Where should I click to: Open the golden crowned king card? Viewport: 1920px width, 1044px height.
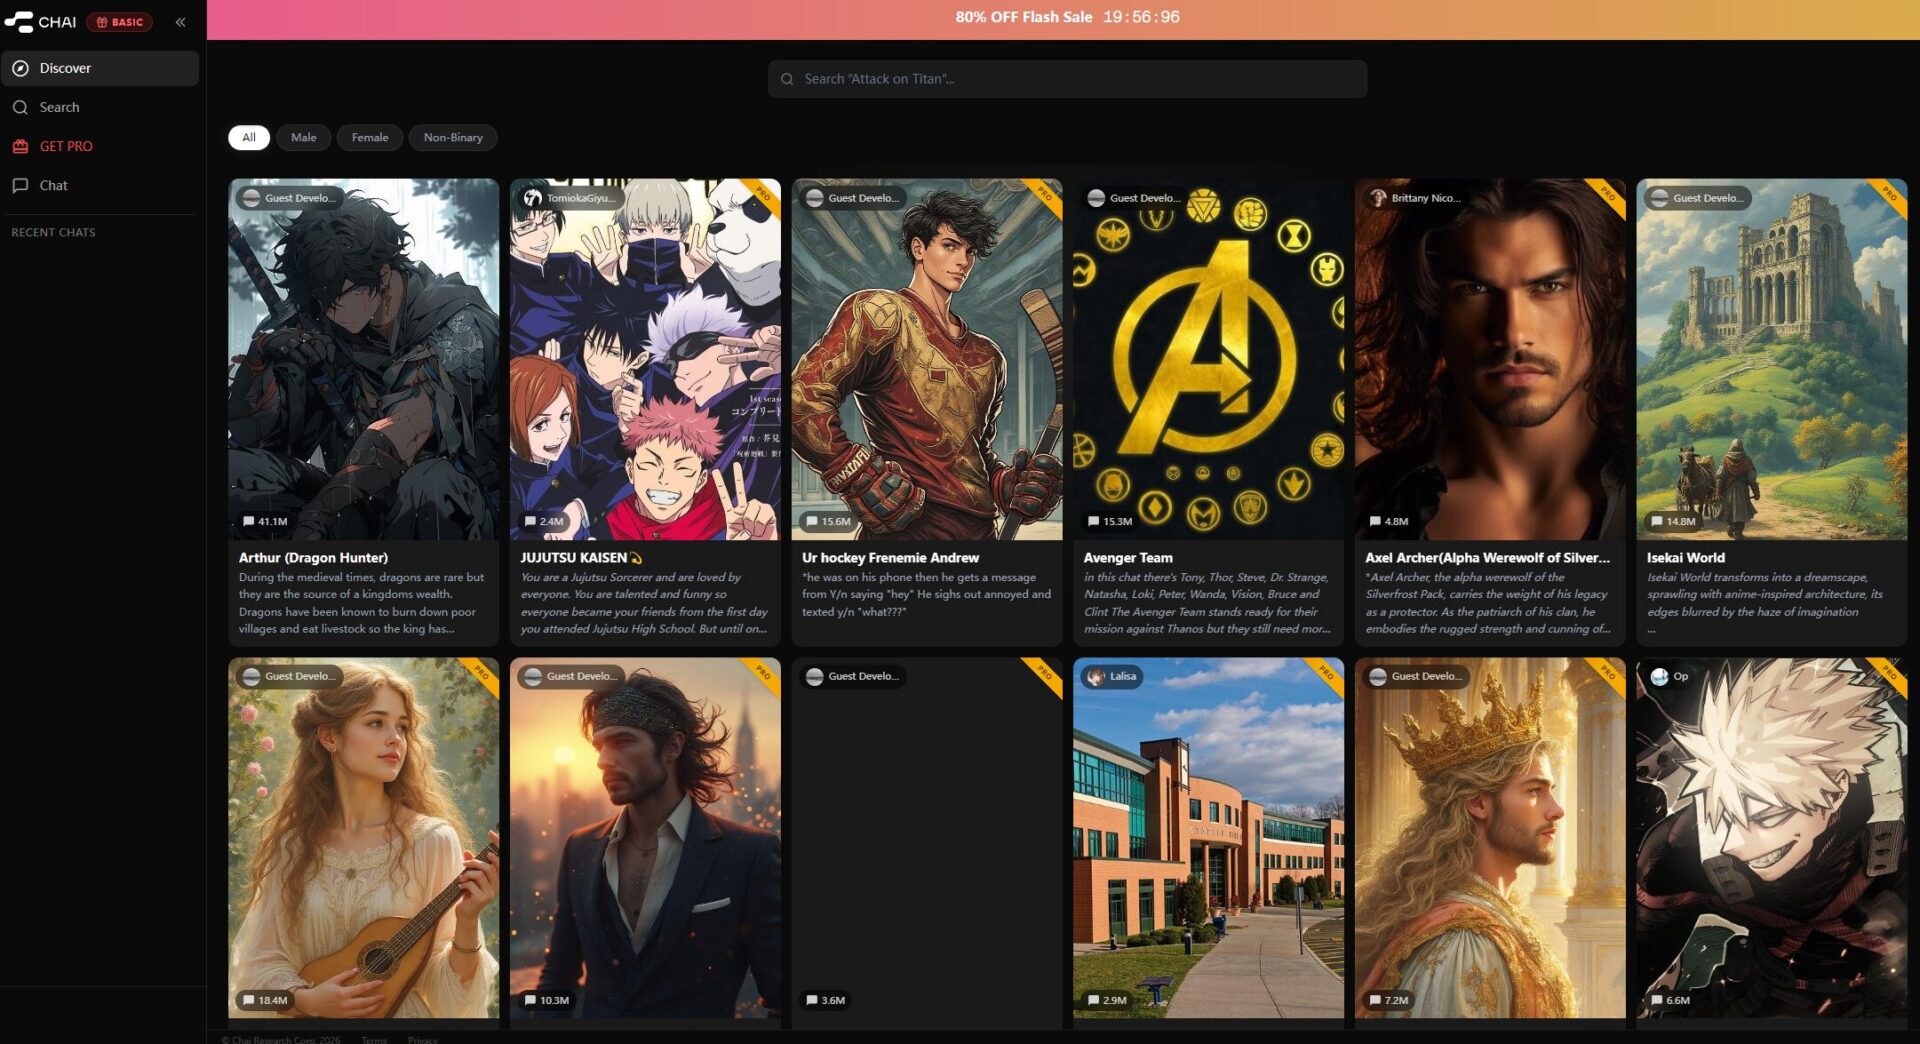pos(1490,838)
